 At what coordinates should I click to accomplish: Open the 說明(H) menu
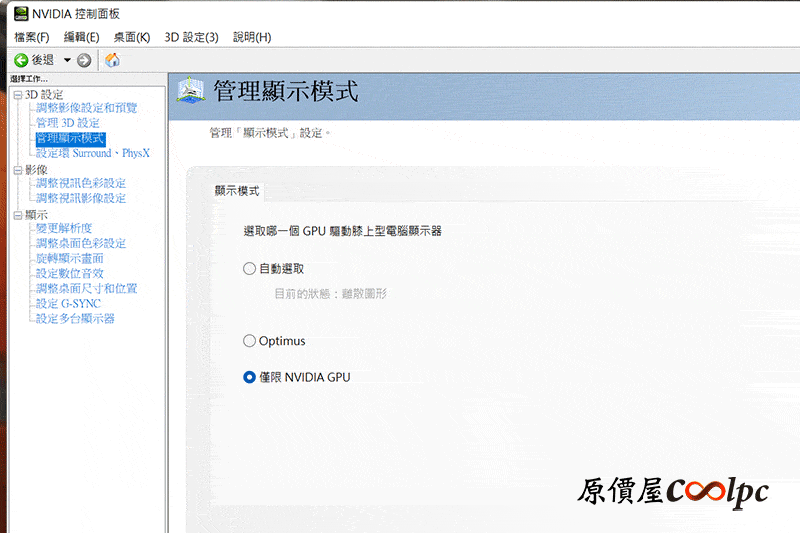click(252, 37)
